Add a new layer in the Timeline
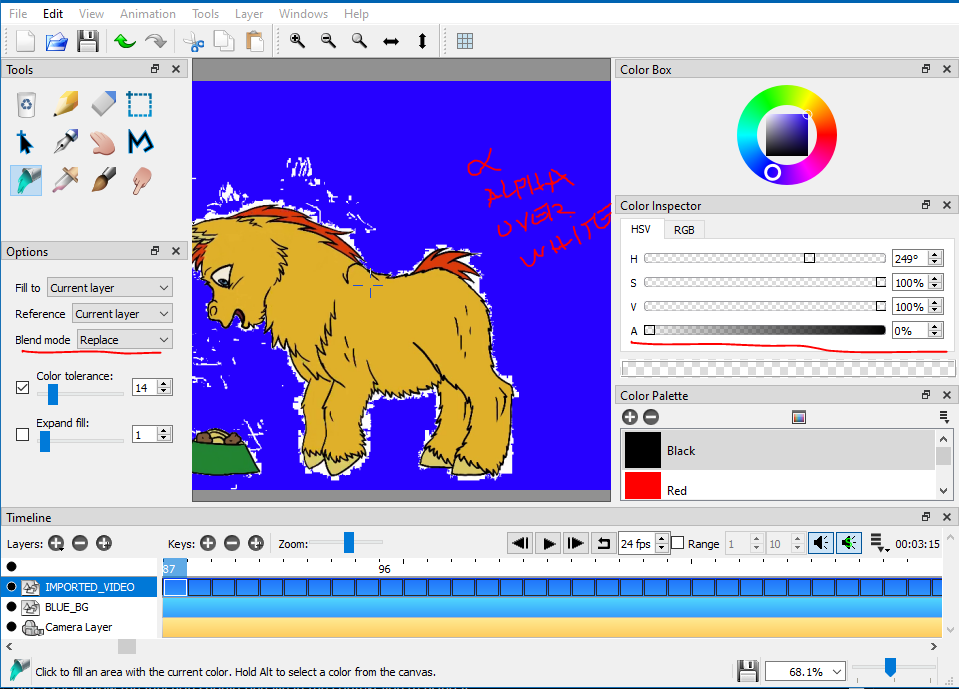 click(x=56, y=543)
